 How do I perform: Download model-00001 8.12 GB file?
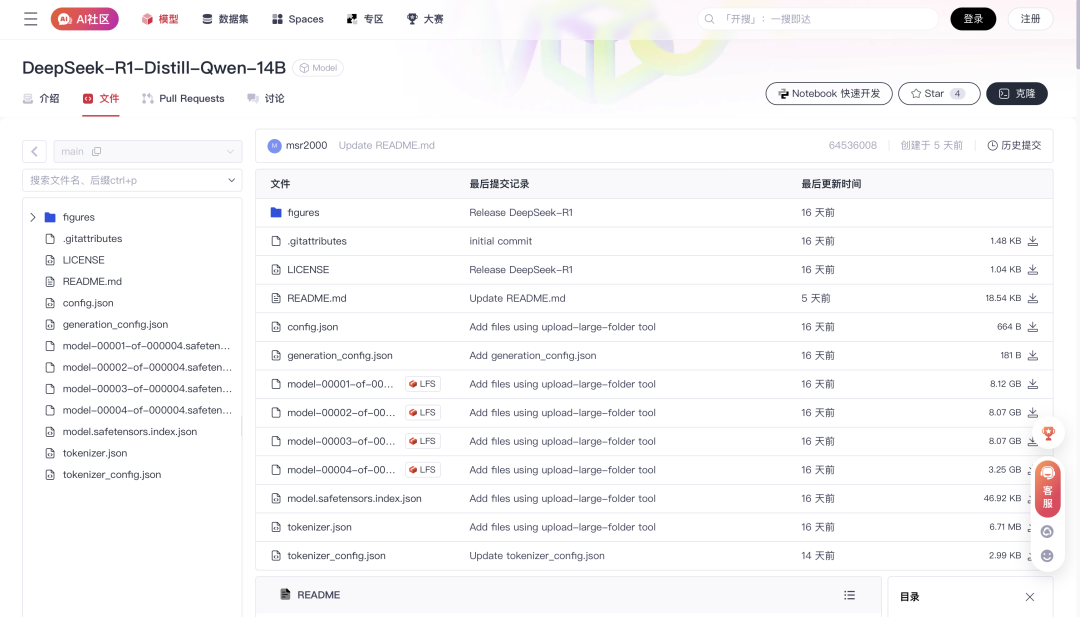[x=1032, y=384]
